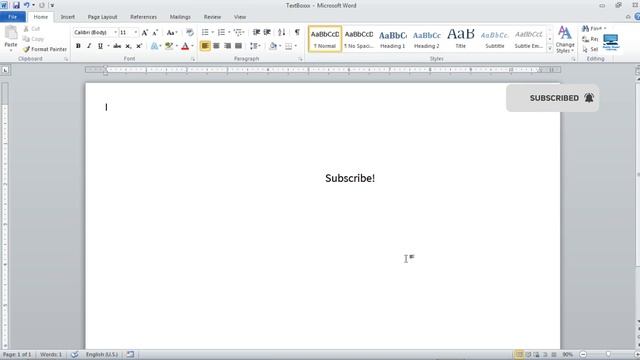Viewport: 640px width, 360px height.
Task: Toggle Strikethrough formatting
Action: click(117, 46)
